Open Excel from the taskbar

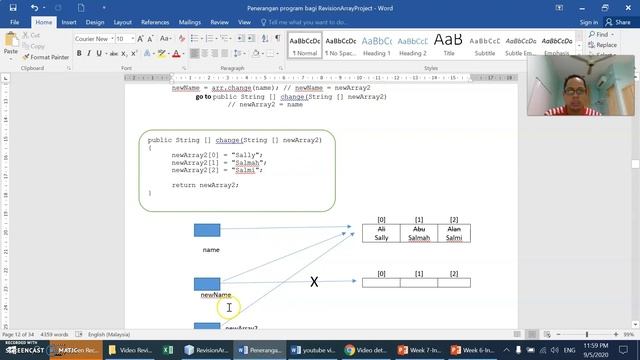coord(168,350)
